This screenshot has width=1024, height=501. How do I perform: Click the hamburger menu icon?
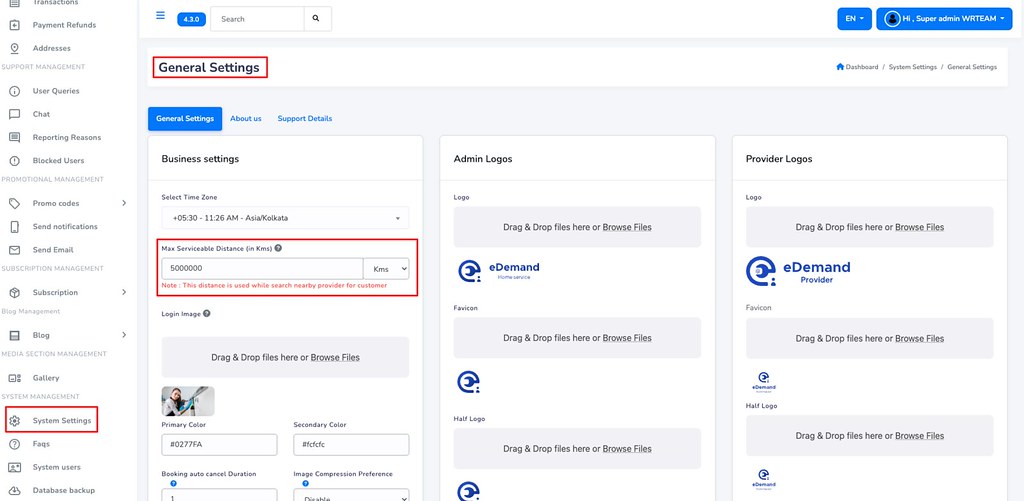(160, 16)
